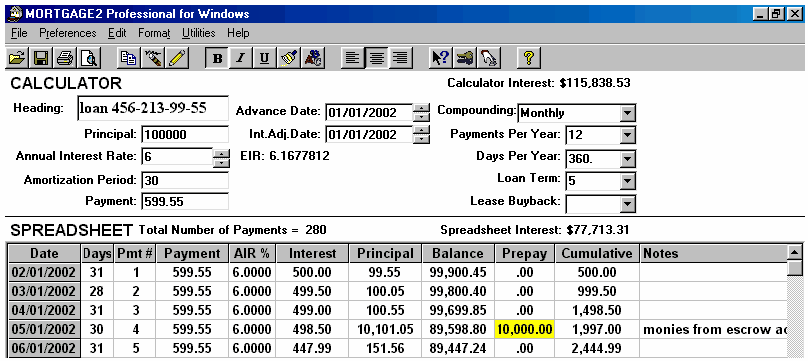The width and height of the screenshot is (808, 361).
Task: Toggle italic formatting
Action: (240, 59)
